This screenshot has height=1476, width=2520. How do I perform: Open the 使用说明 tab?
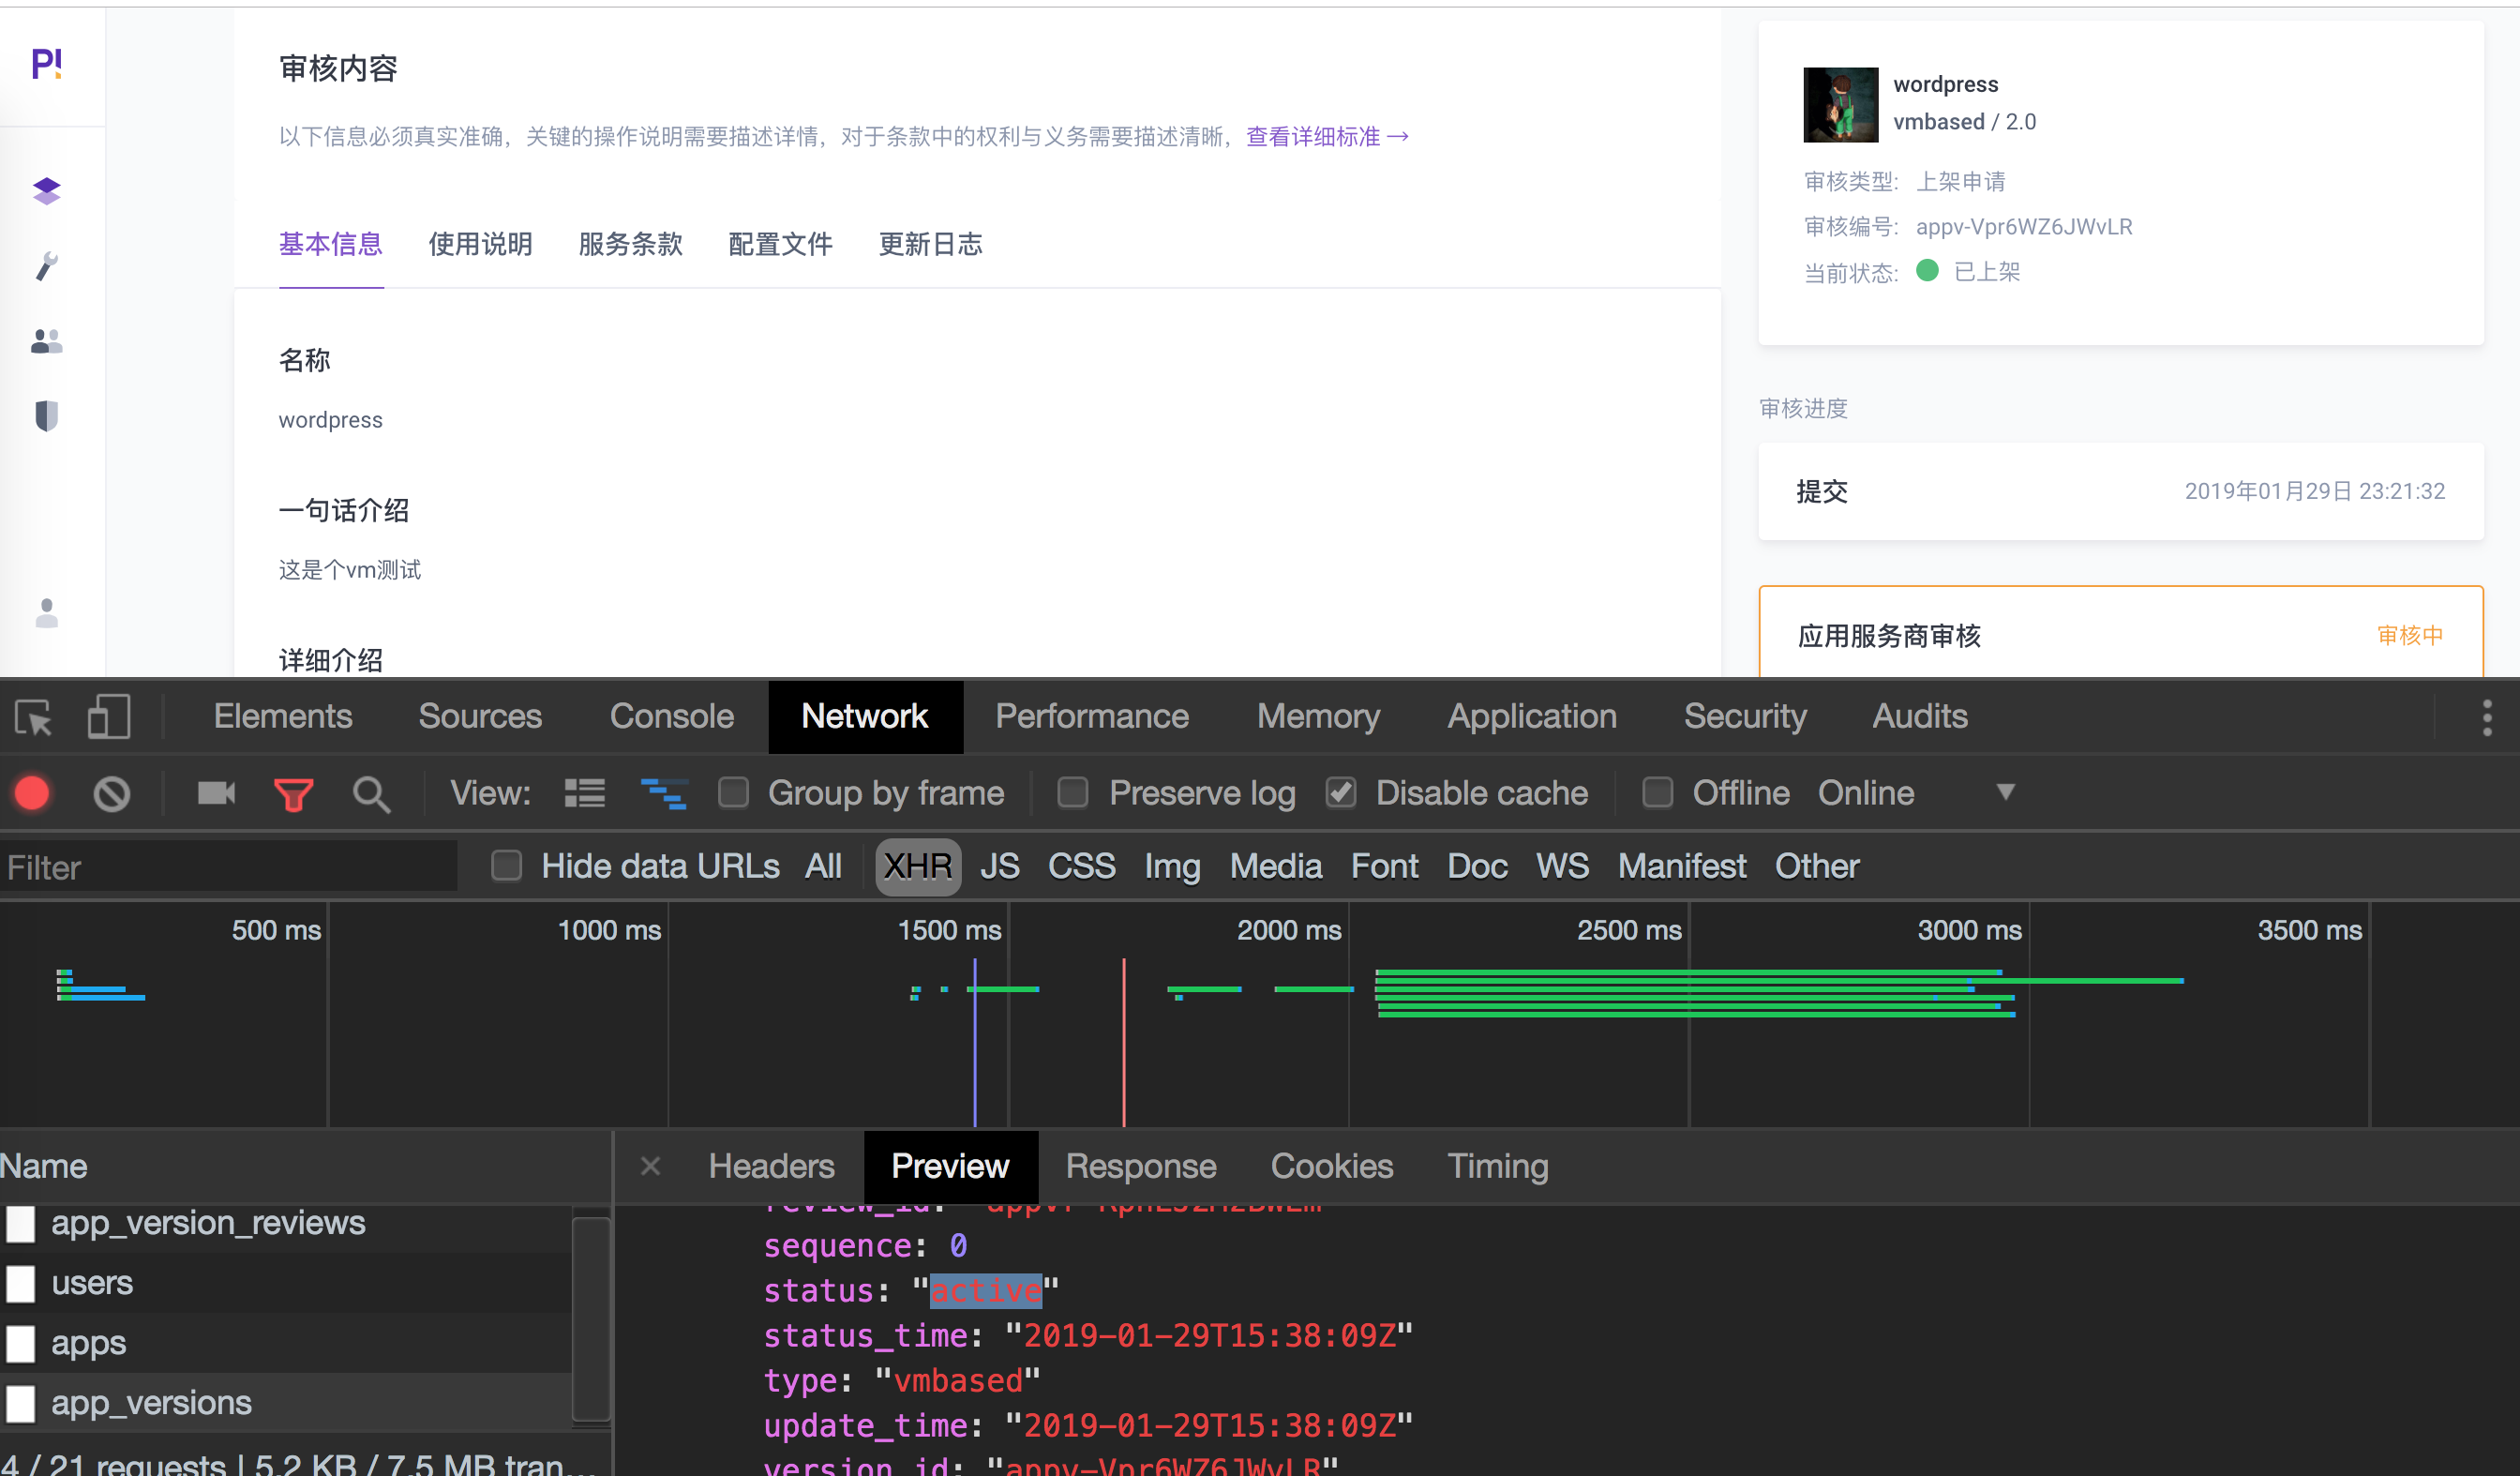click(480, 245)
